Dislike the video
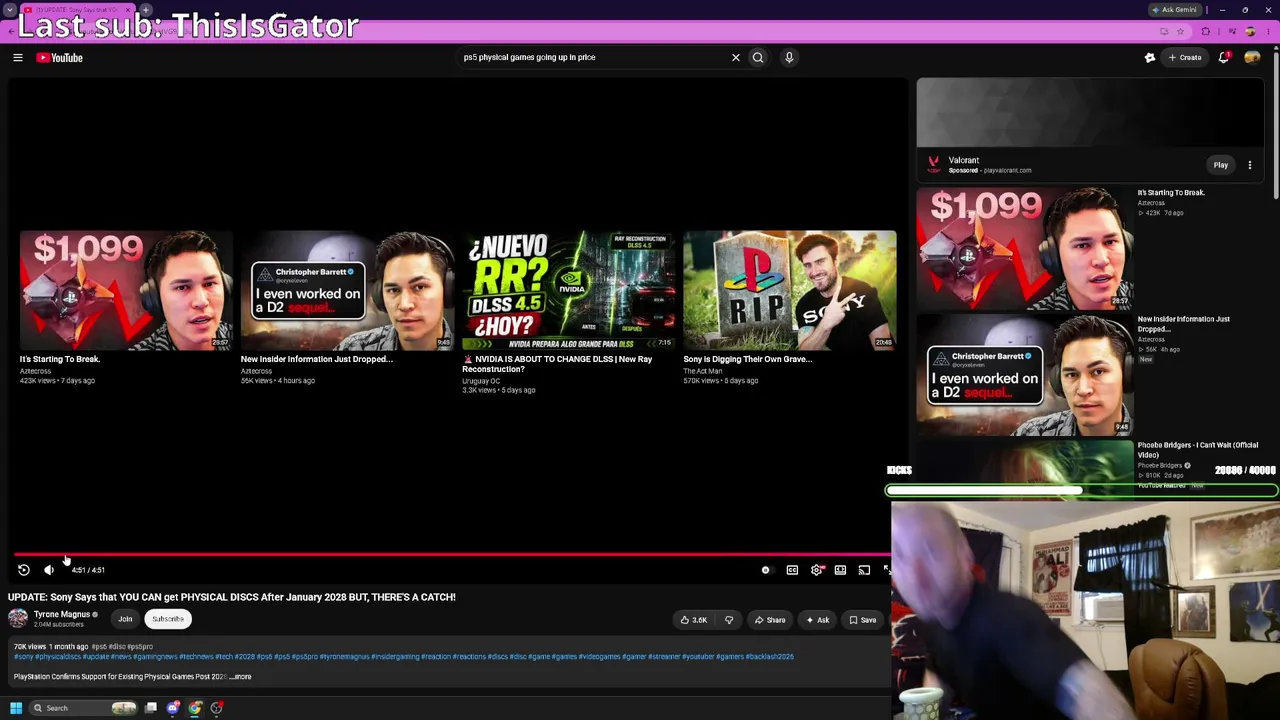This screenshot has width=1280, height=720. (729, 620)
